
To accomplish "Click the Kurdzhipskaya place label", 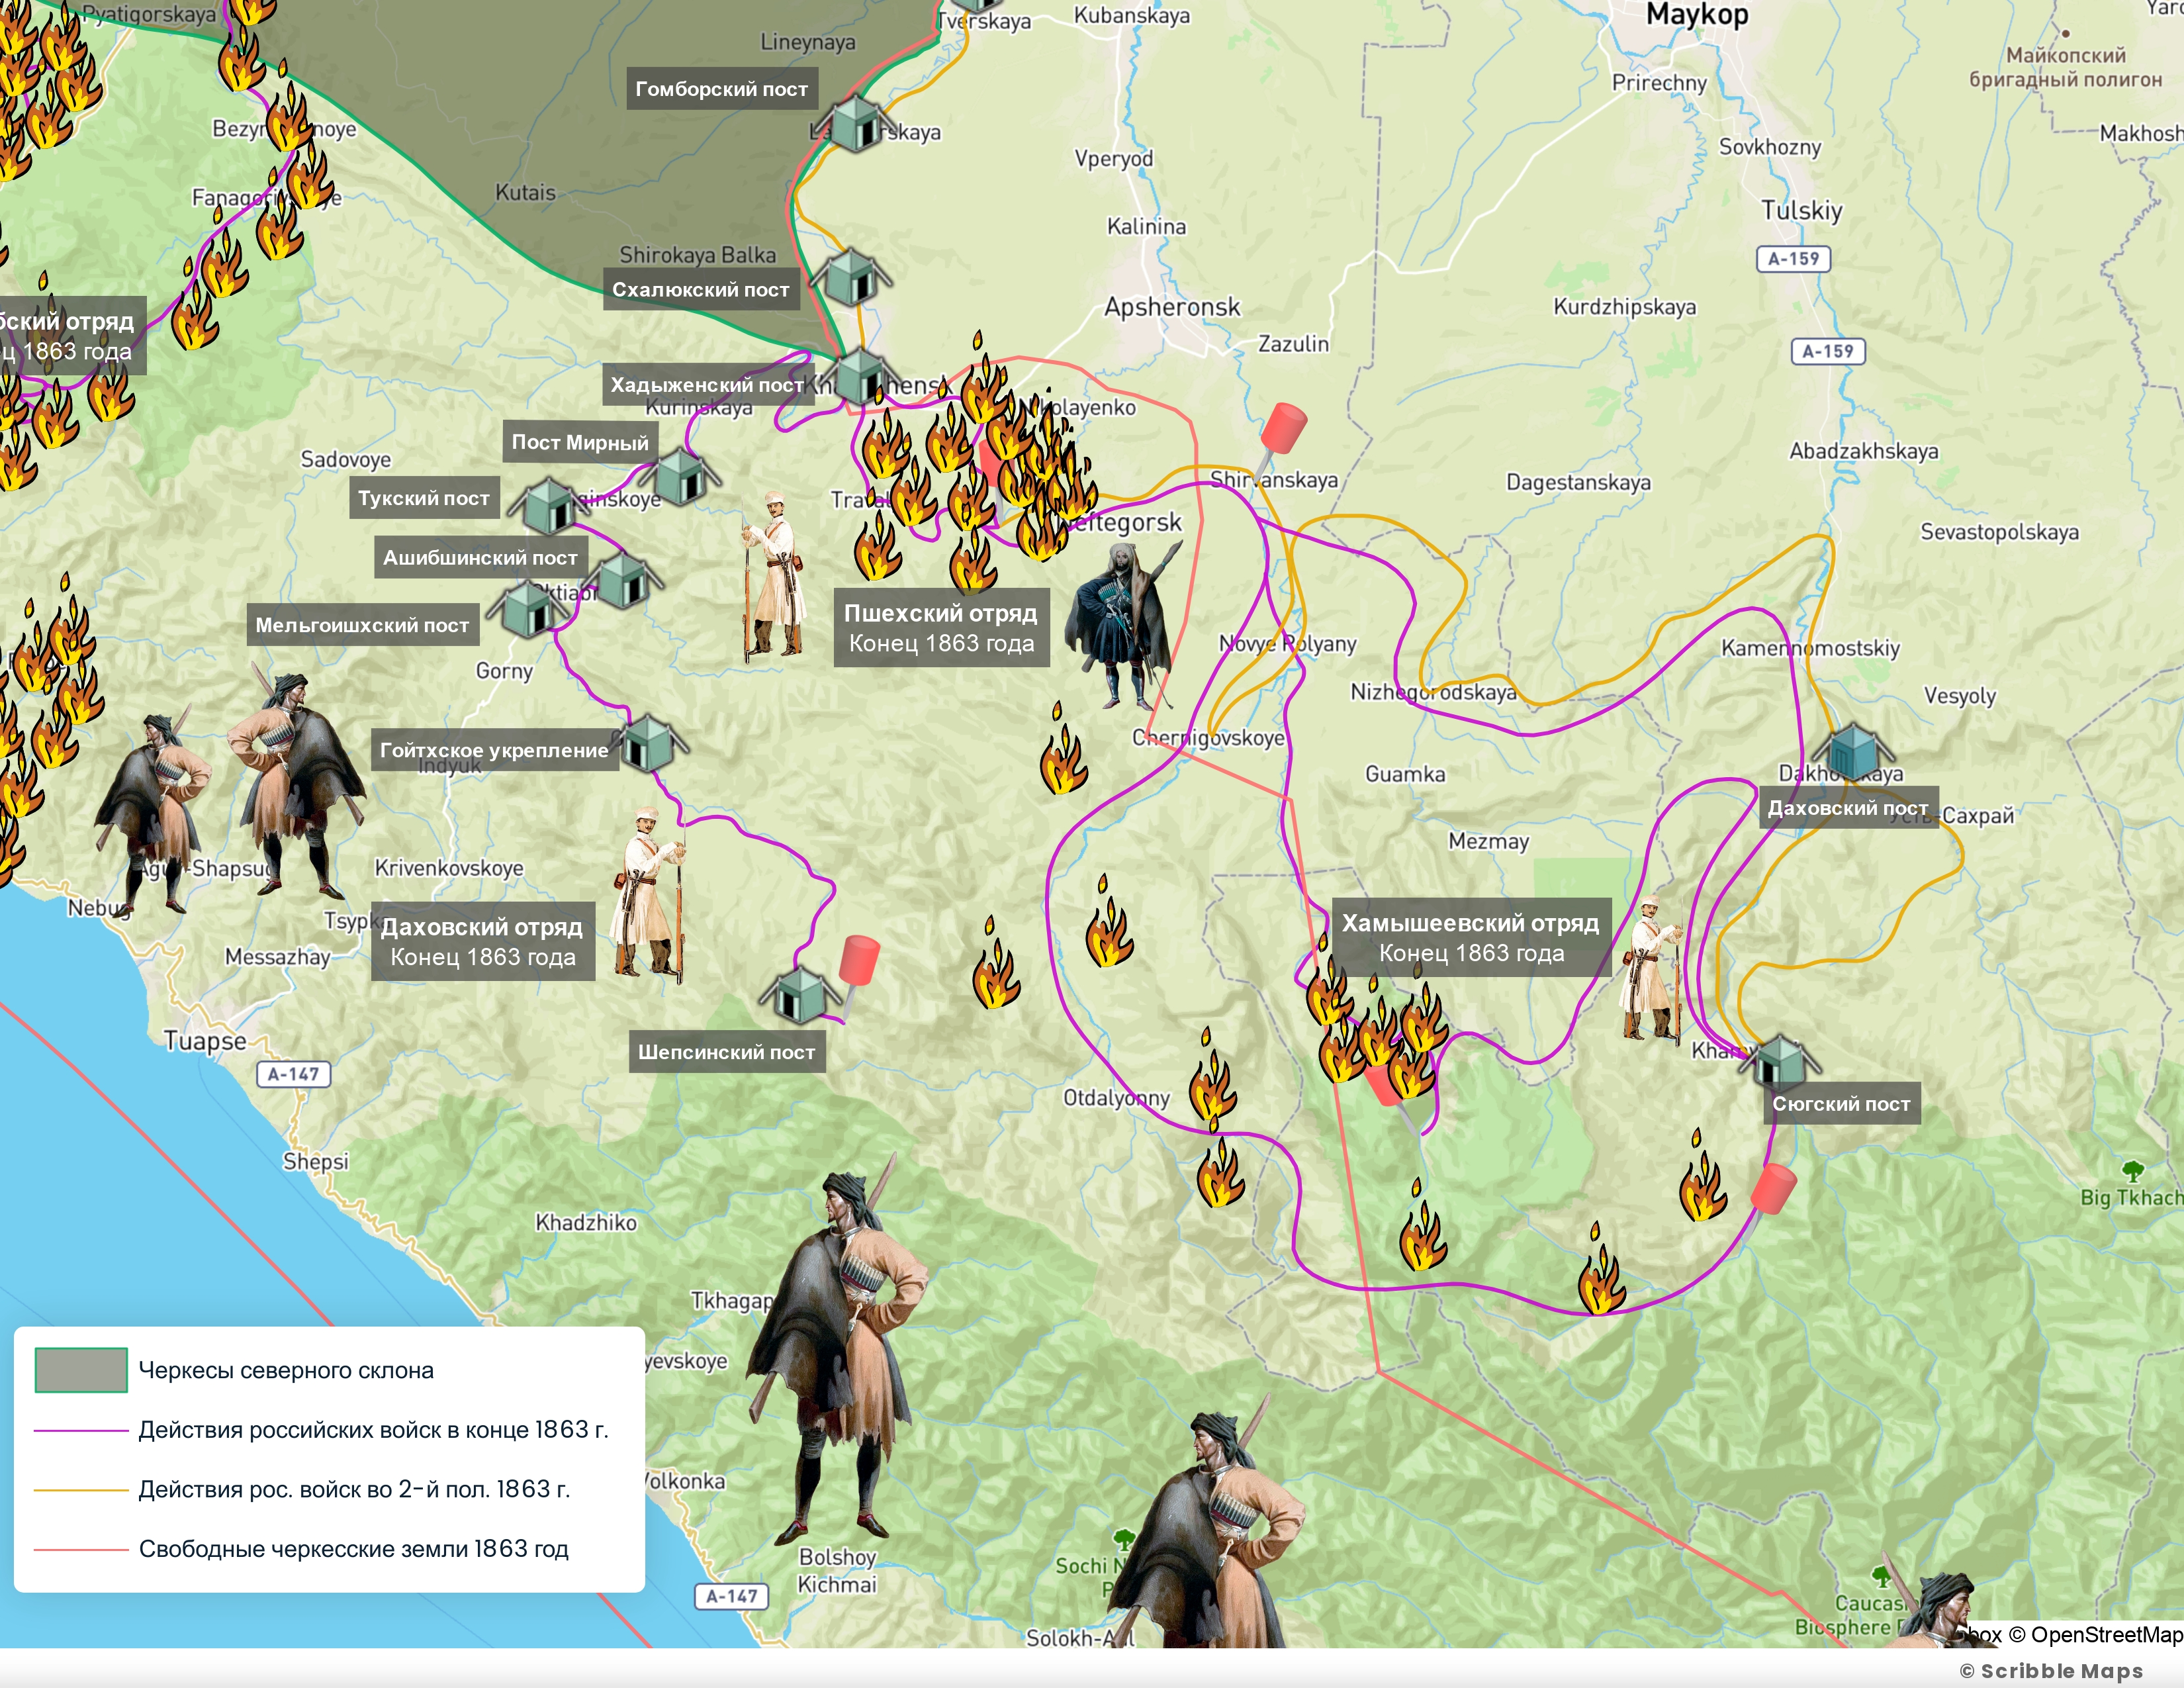I will [1624, 307].
